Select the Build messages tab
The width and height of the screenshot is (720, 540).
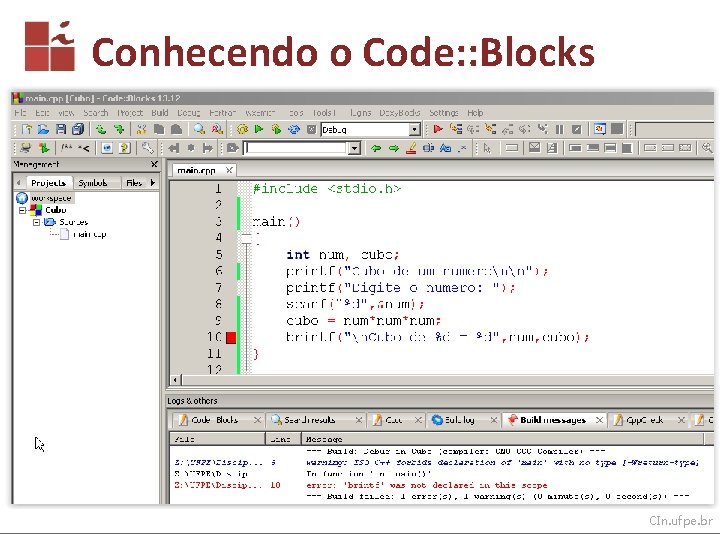[x=553, y=420]
